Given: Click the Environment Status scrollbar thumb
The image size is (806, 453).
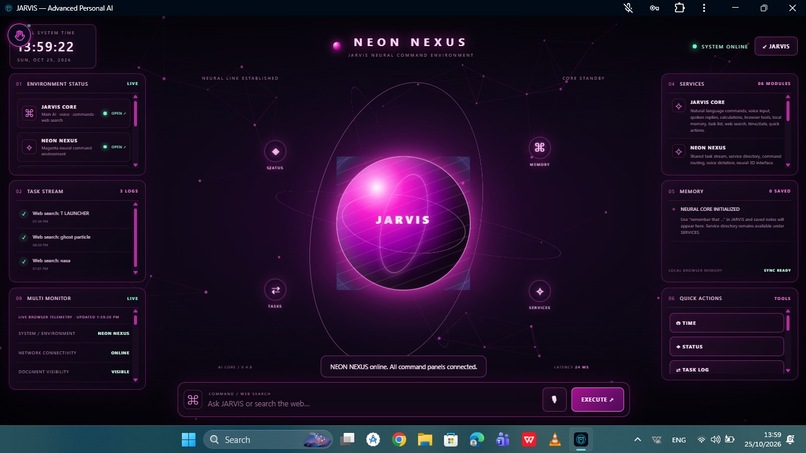Looking at the screenshot, I should tap(136, 113).
